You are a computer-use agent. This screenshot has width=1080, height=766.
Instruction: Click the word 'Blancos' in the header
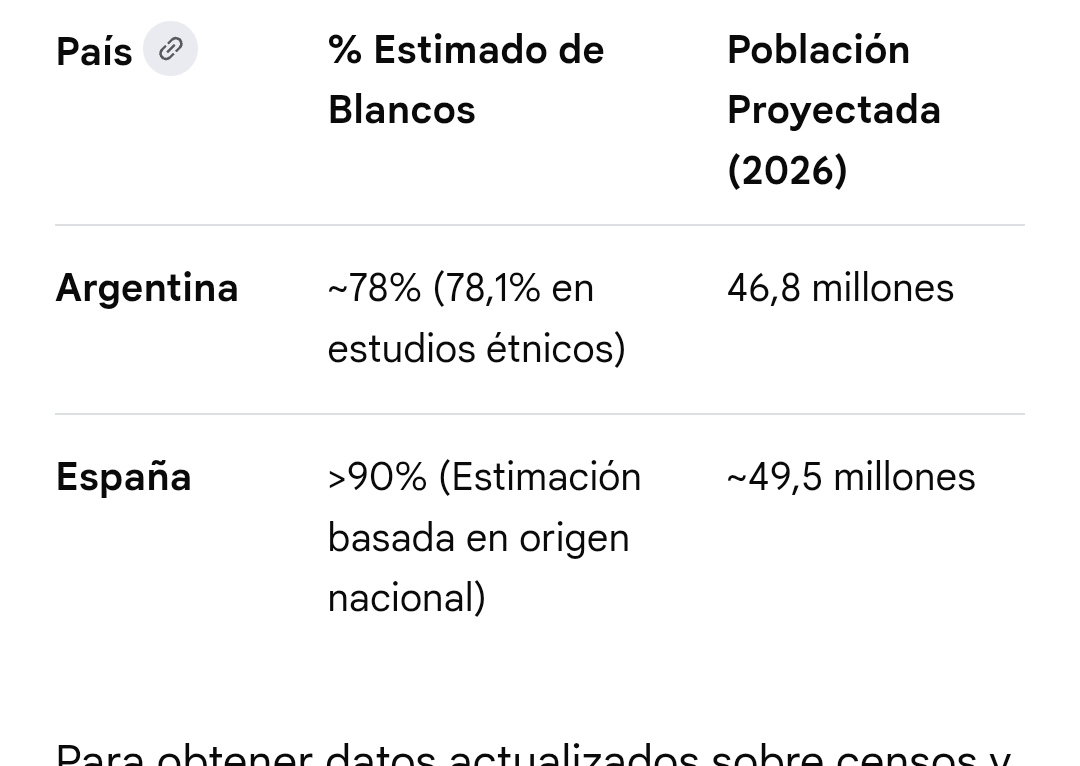point(402,110)
